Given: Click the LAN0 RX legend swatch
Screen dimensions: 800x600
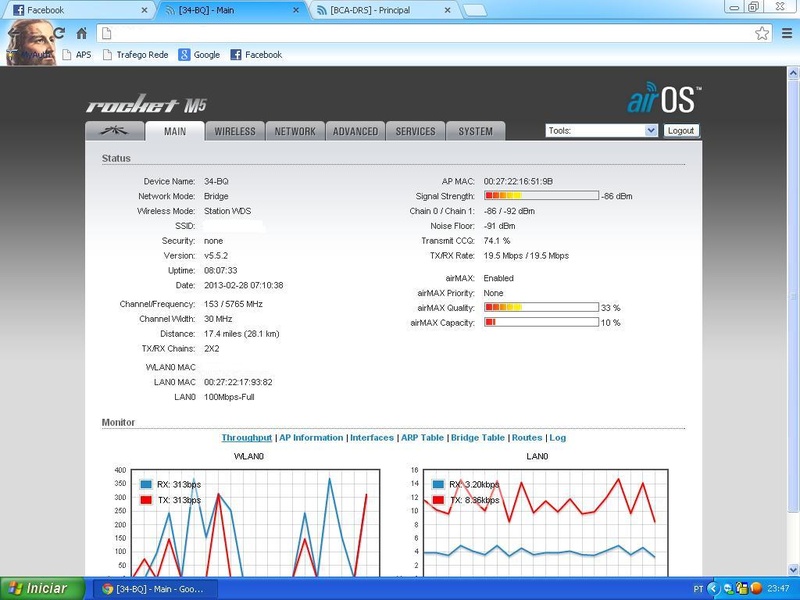Looking at the screenshot, I should pos(438,484).
